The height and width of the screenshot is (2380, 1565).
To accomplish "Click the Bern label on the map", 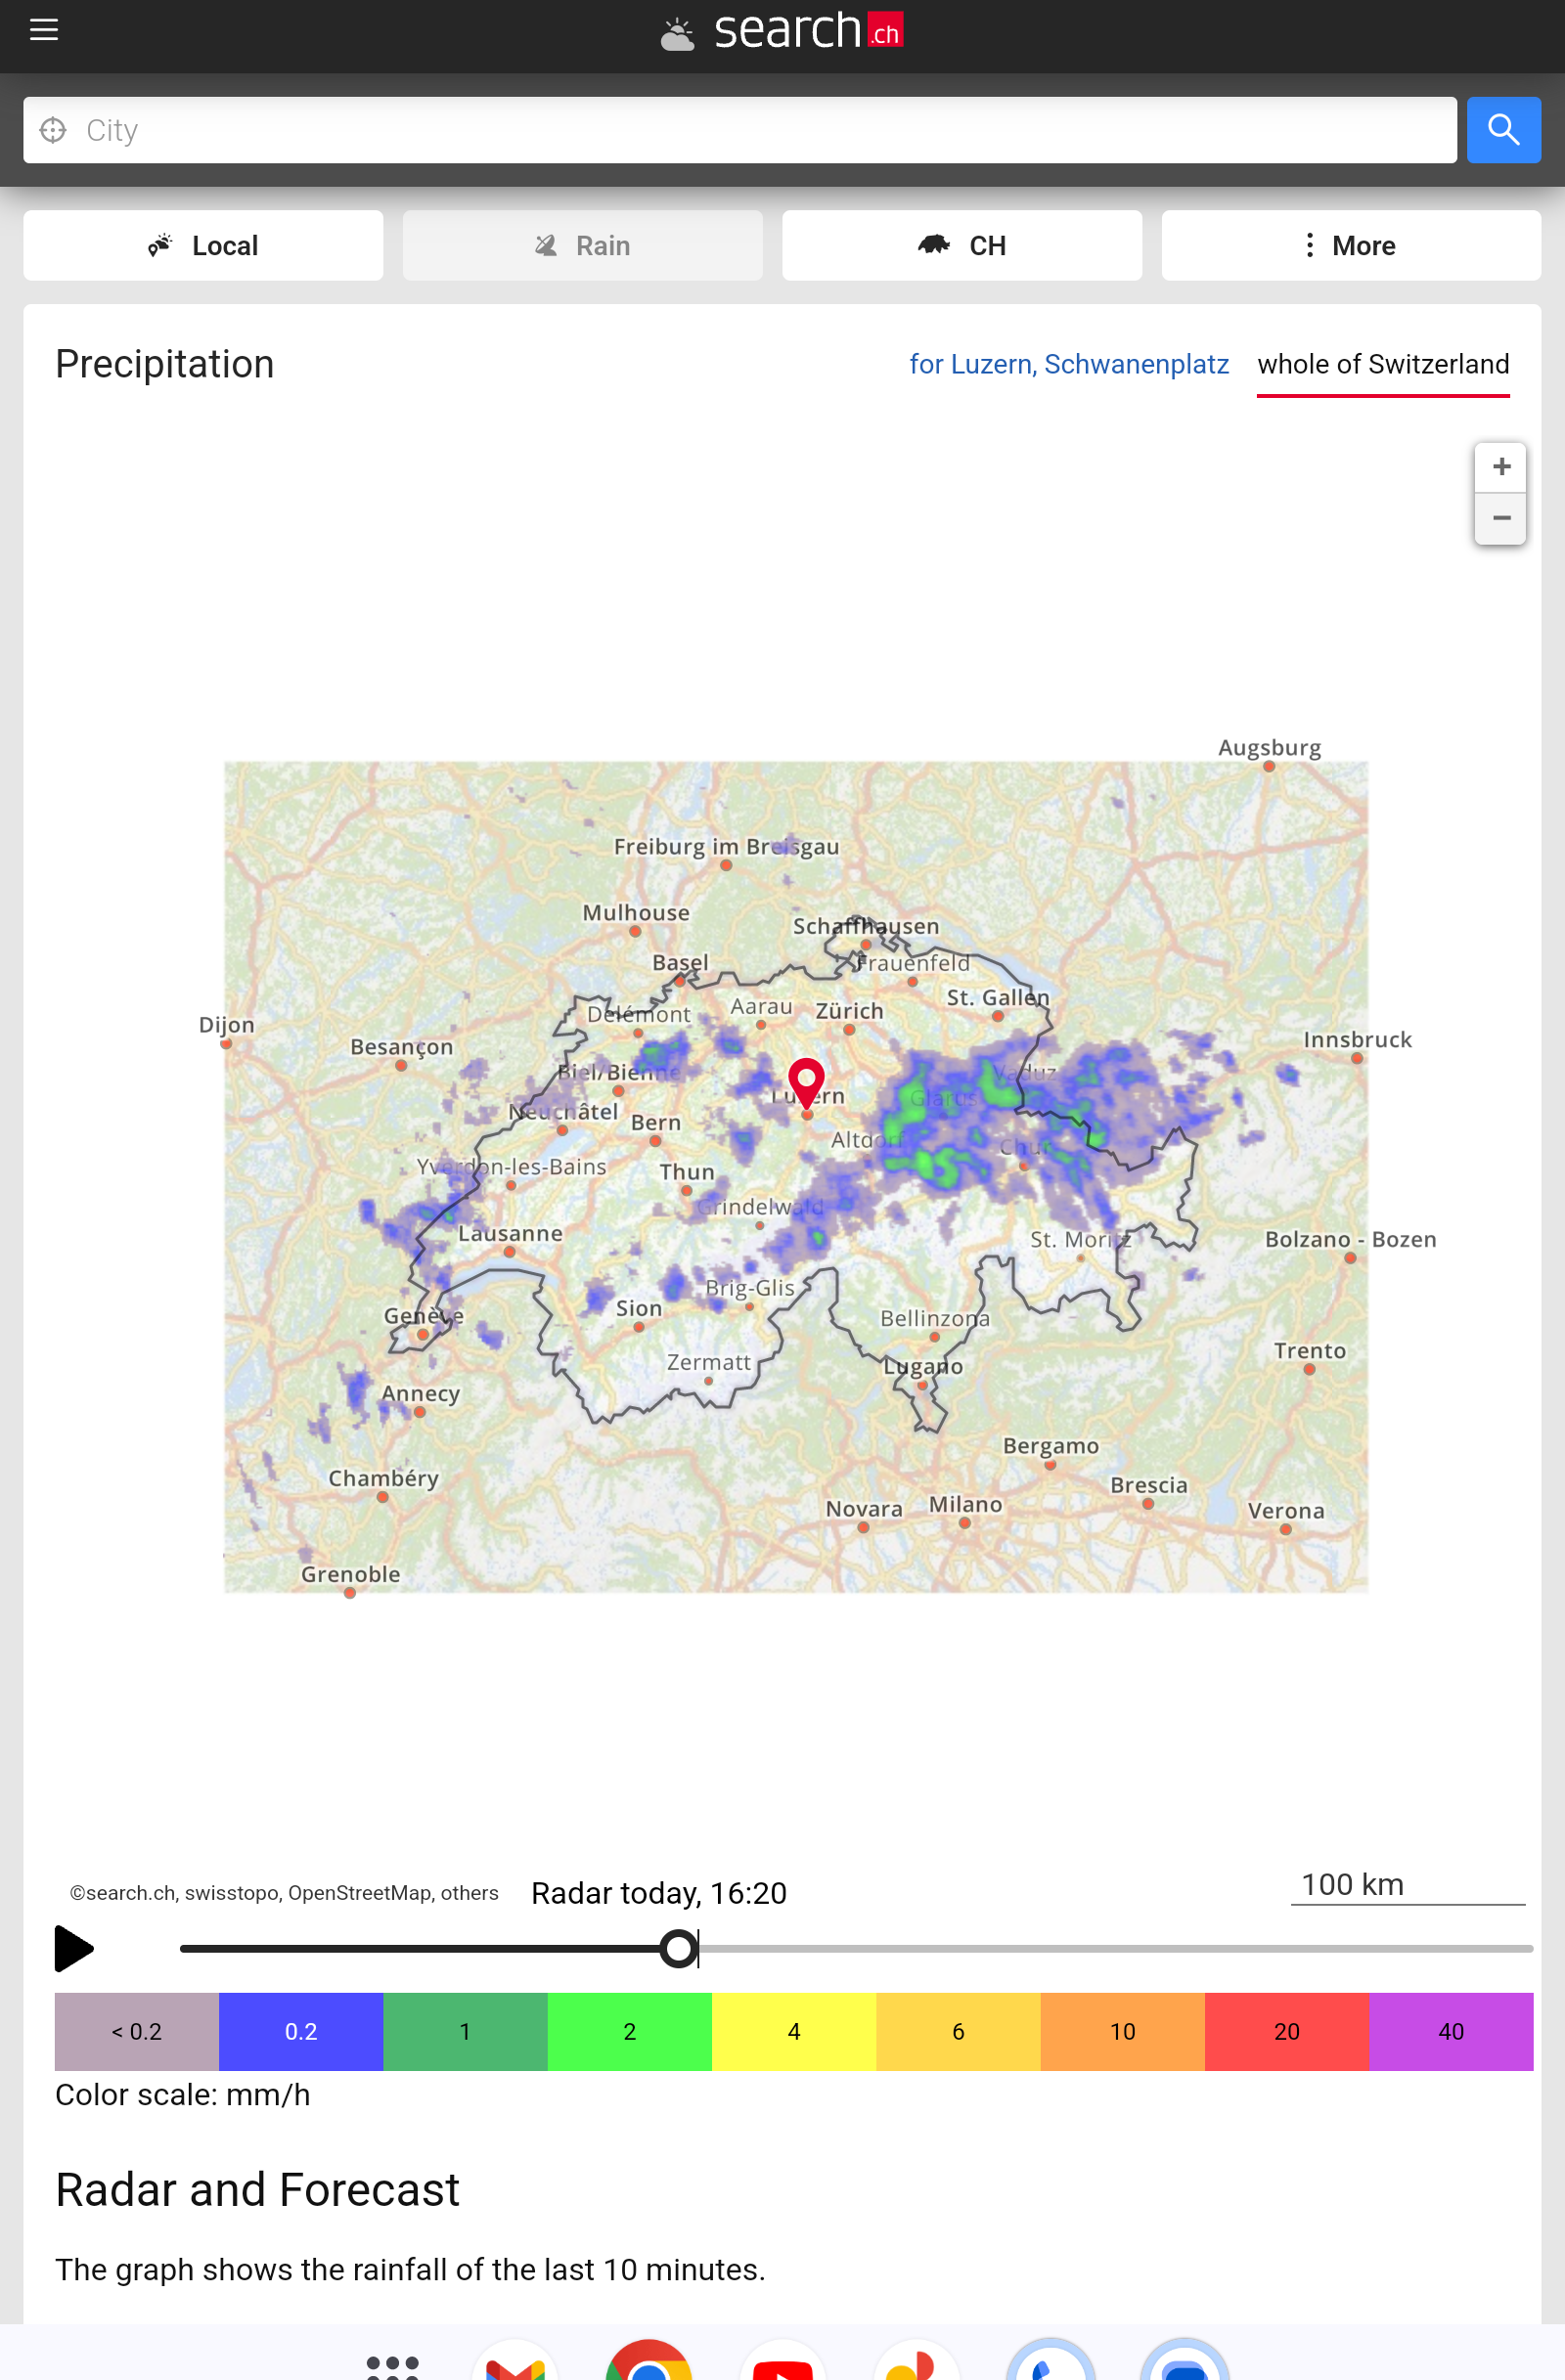I will (x=656, y=1123).
